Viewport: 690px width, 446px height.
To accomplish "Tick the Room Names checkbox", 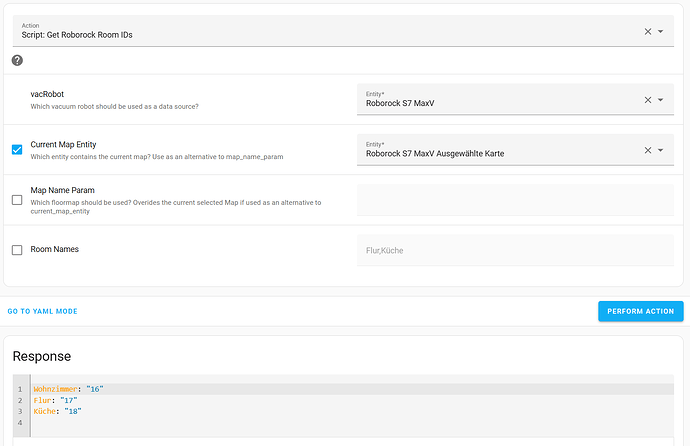I will pos(17,250).
